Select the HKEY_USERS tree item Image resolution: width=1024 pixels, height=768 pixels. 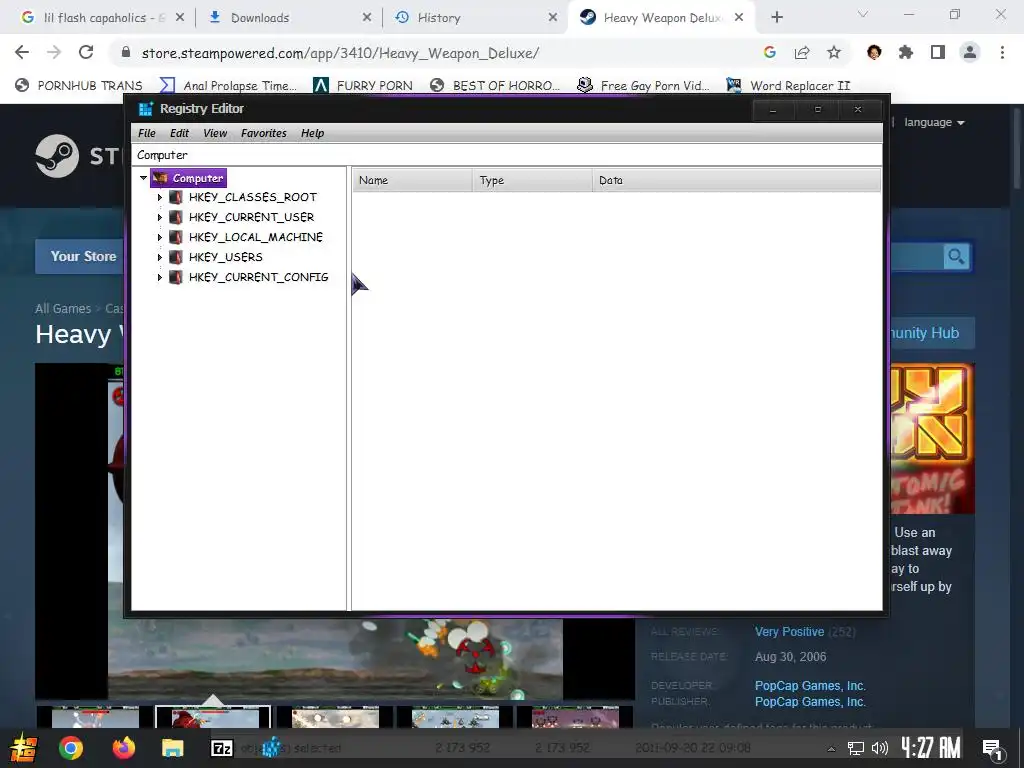(225, 257)
